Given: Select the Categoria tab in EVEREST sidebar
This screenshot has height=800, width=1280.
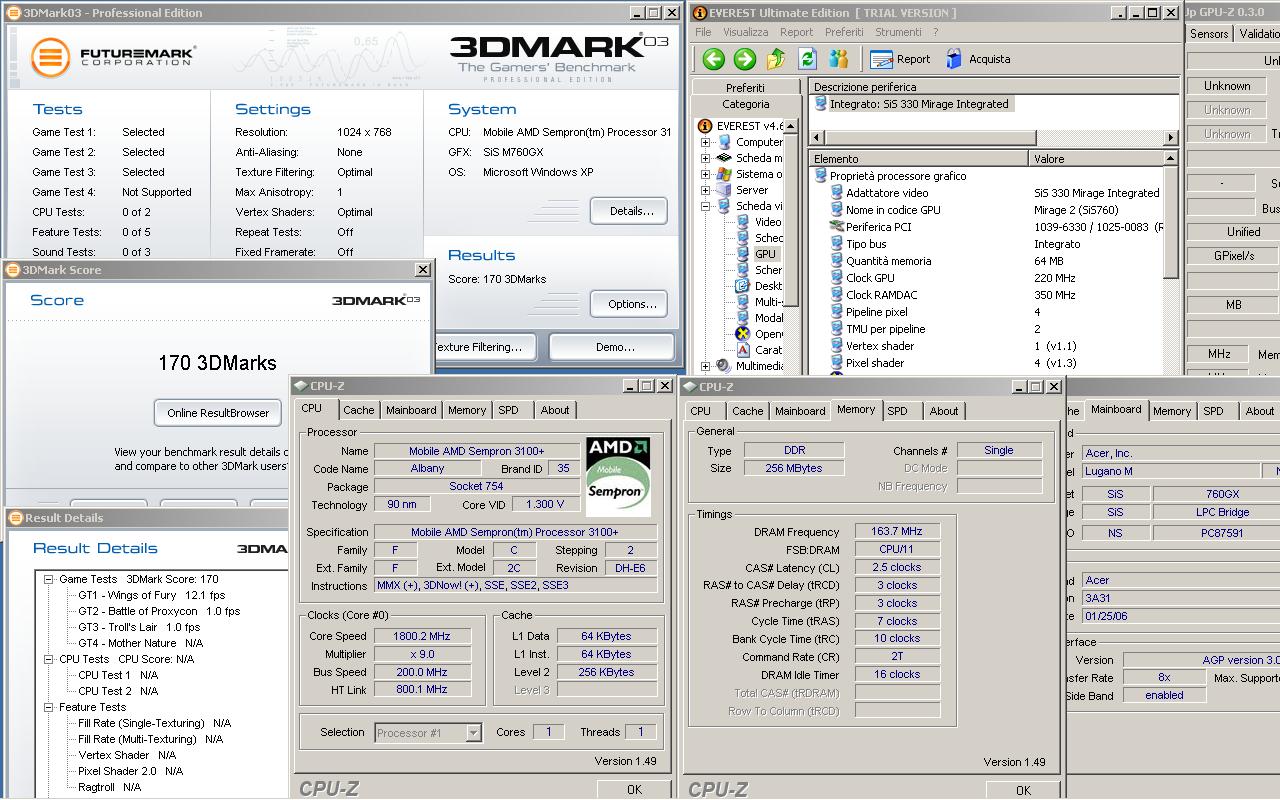Looking at the screenshot, I should click(x=746, y=104).
